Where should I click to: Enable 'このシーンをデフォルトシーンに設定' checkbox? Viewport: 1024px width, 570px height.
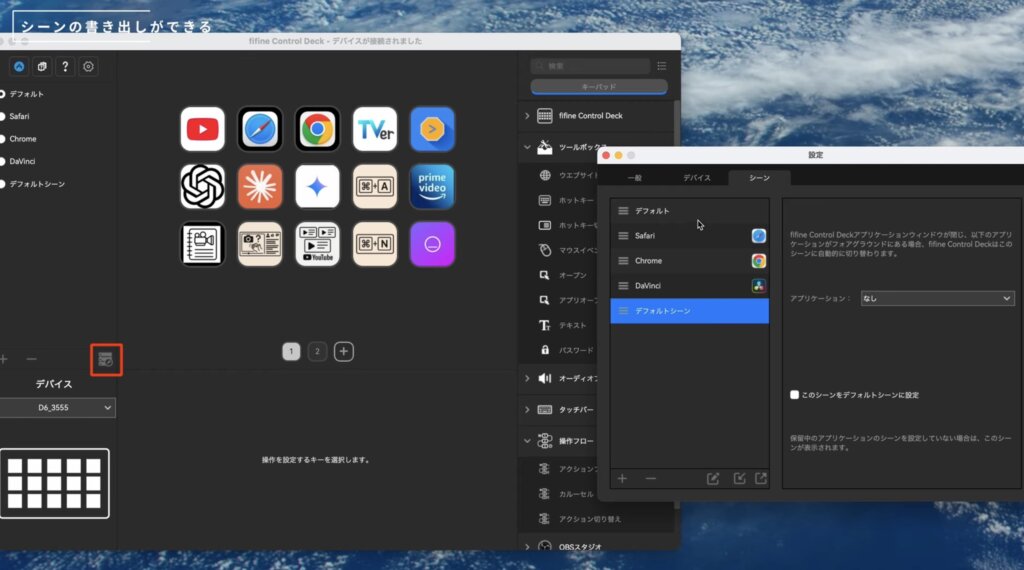click(x=795, y=395)
